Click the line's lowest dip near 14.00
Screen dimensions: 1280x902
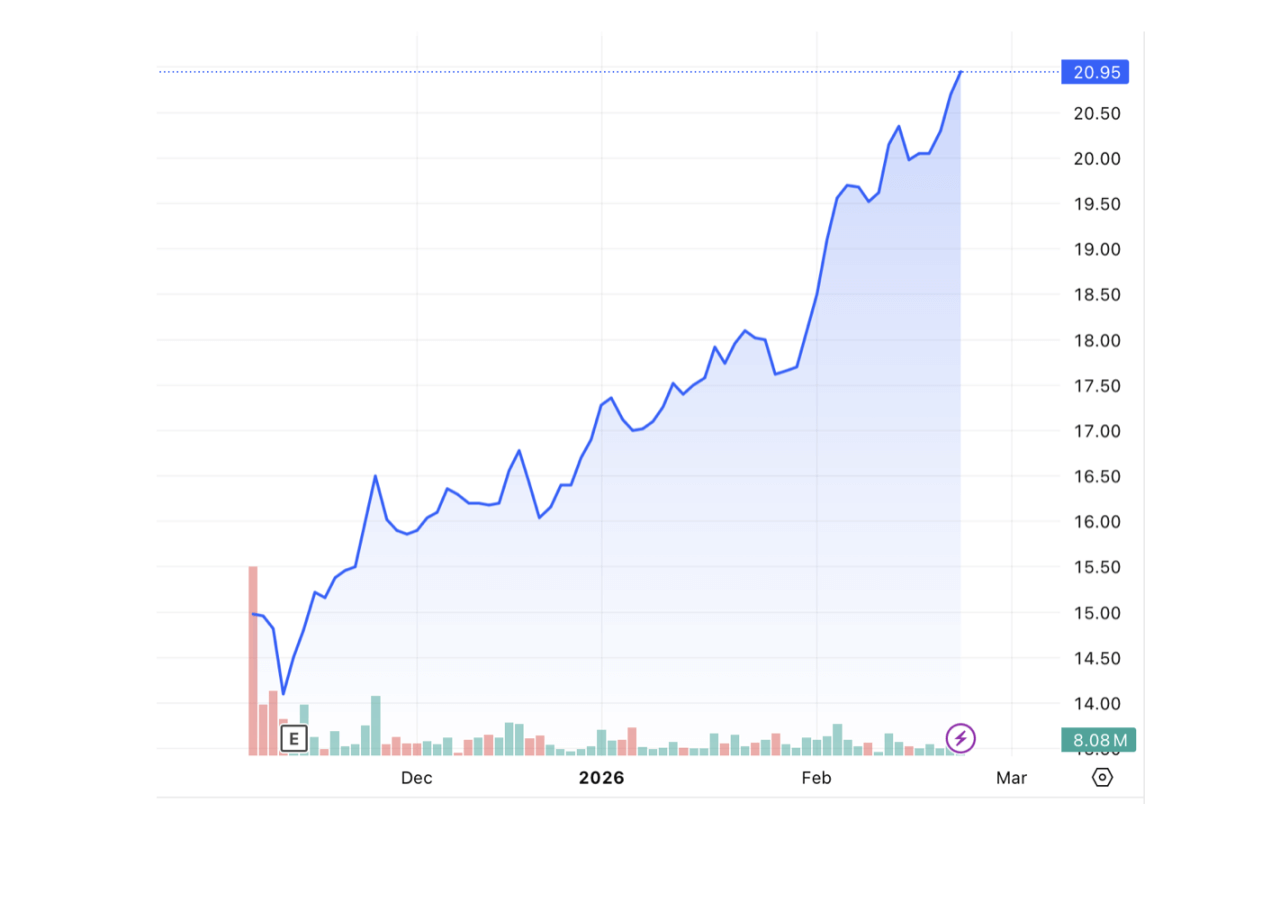click(x=283, y=693)
